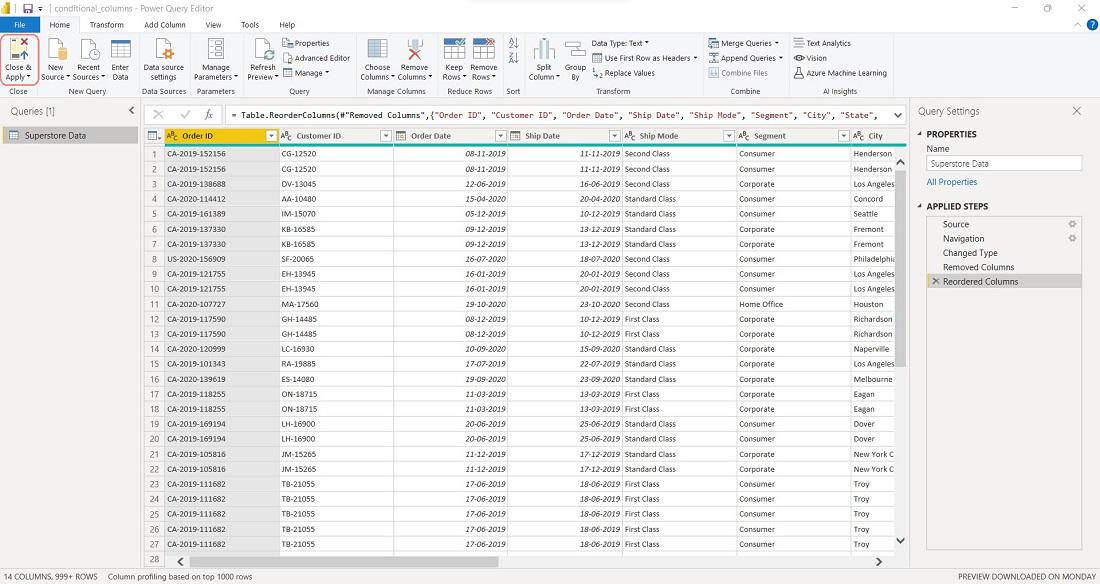Open Navigation step settings gear
This screenshot has height=584, width=1100.
(1072, 239)
